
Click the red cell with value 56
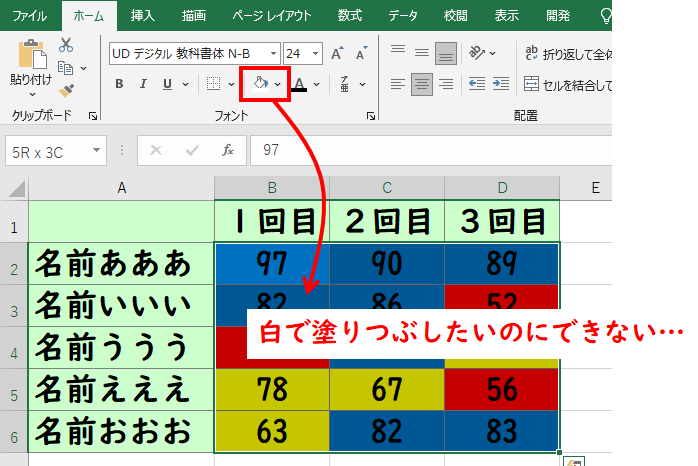click(502, 389)
